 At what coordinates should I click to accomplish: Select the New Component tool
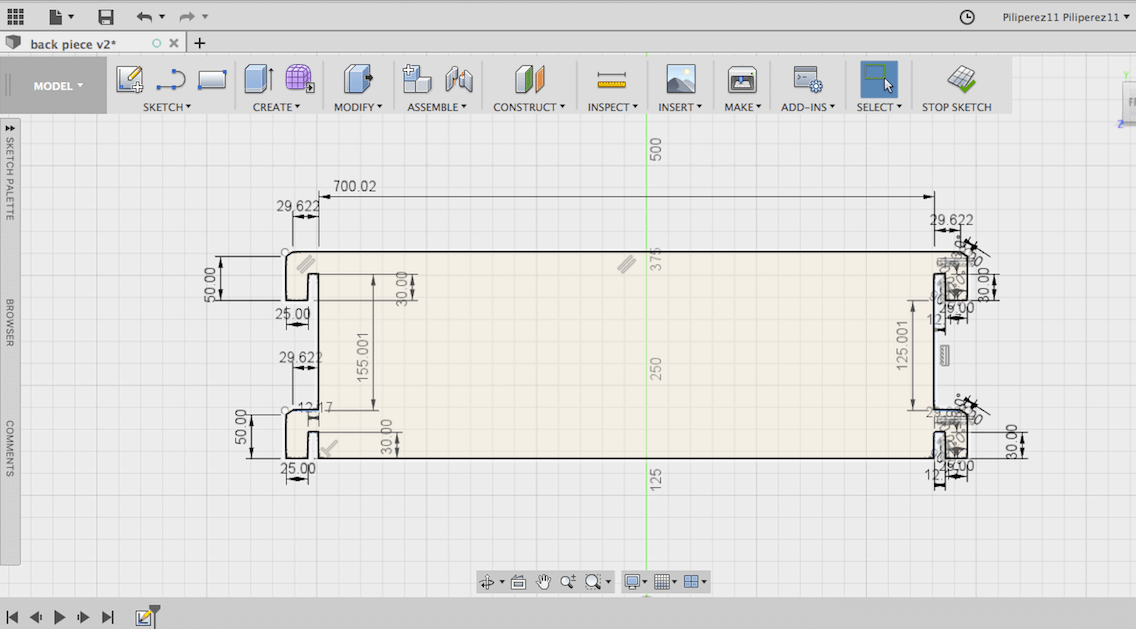(x=417, y=79)
